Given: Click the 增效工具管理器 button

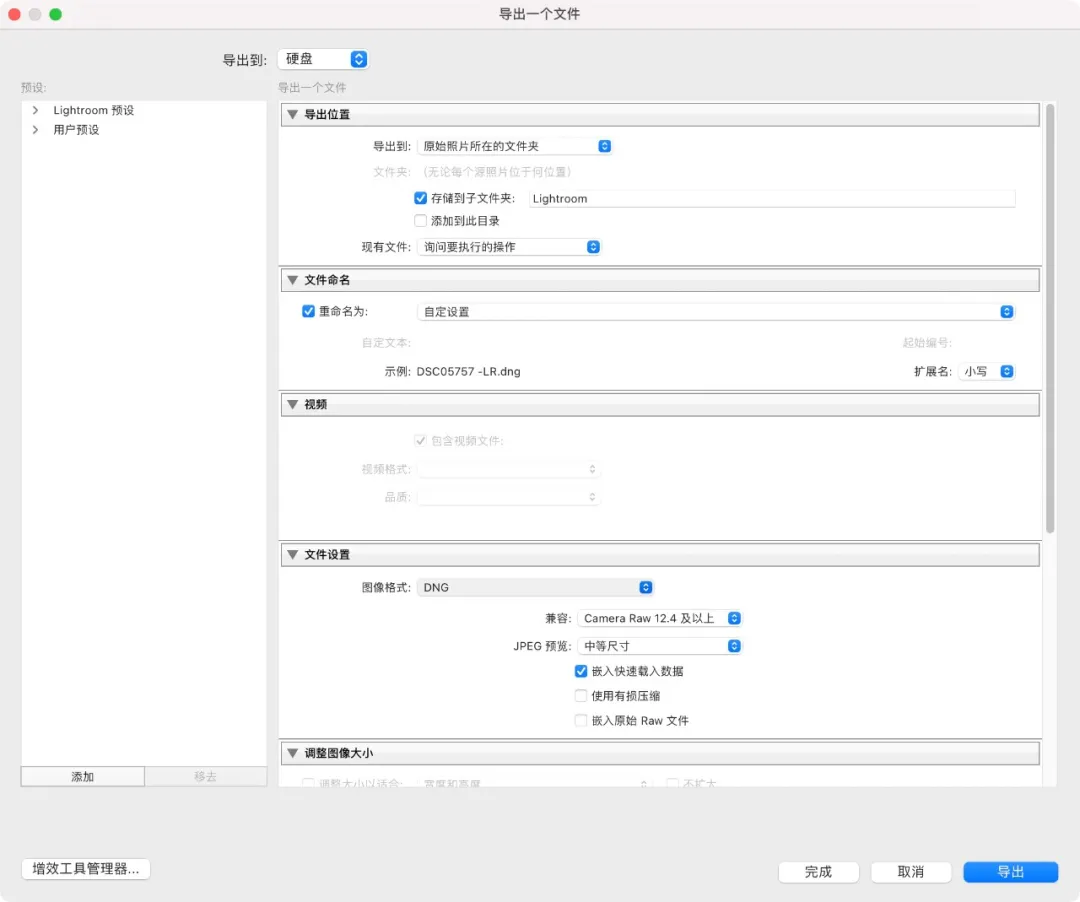Looking at the screenshot, I should 86,869.
